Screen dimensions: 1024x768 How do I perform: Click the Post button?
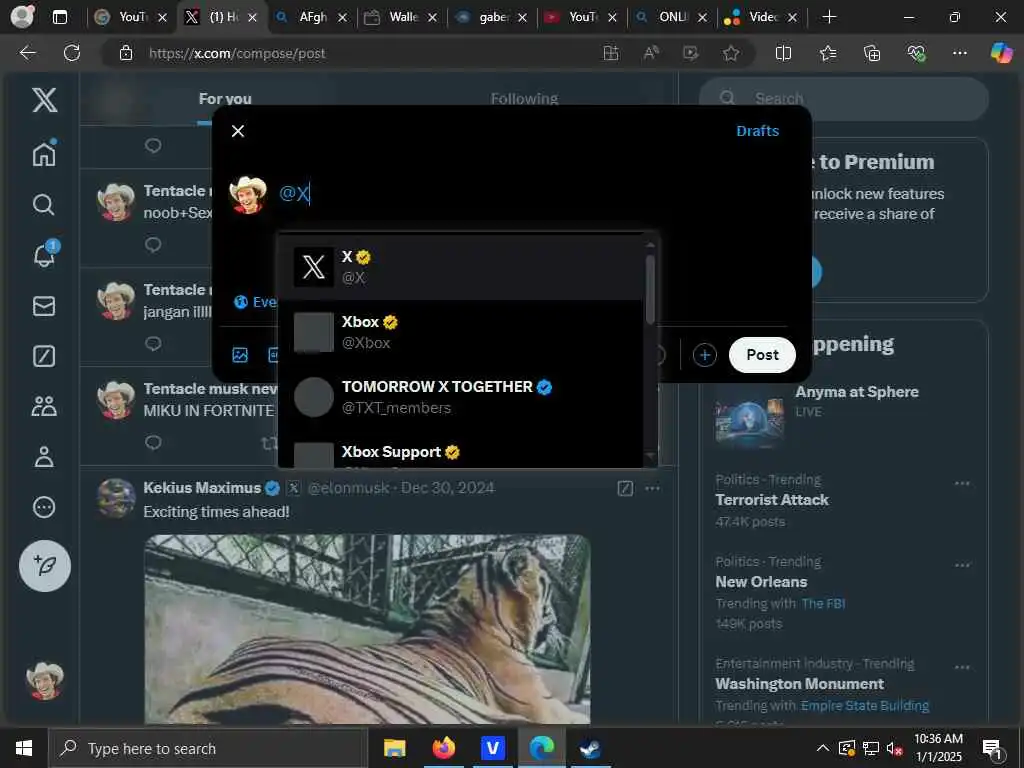762,355
